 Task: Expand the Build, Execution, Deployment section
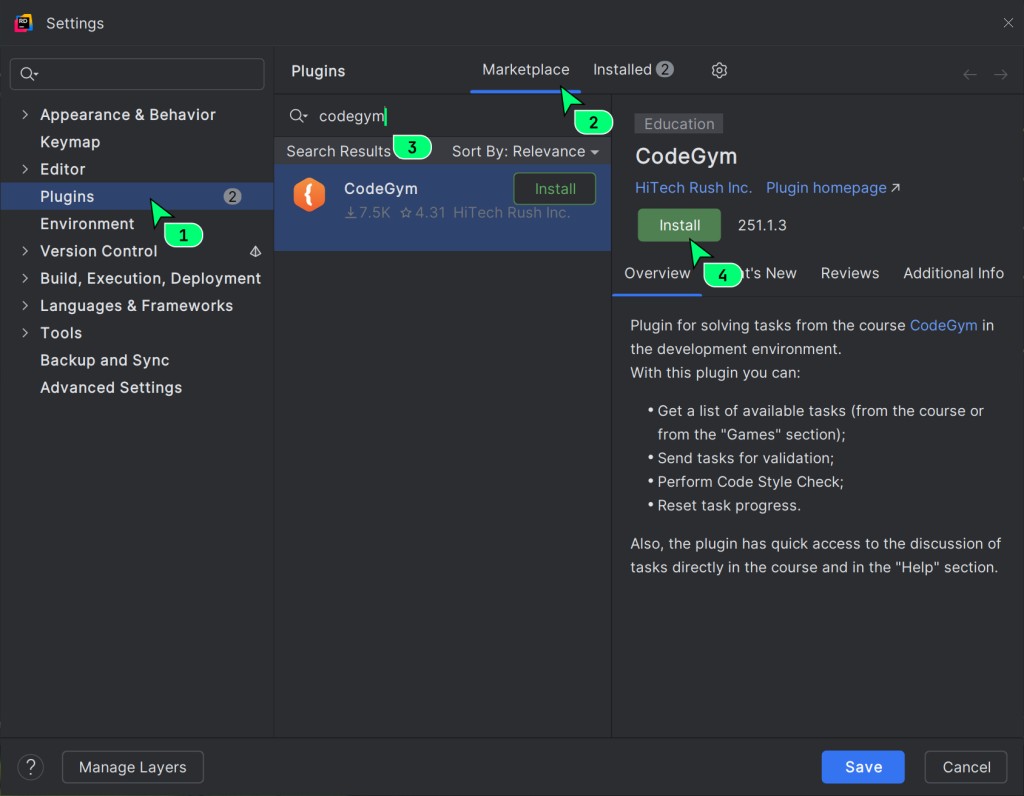(x=25, y=279)
